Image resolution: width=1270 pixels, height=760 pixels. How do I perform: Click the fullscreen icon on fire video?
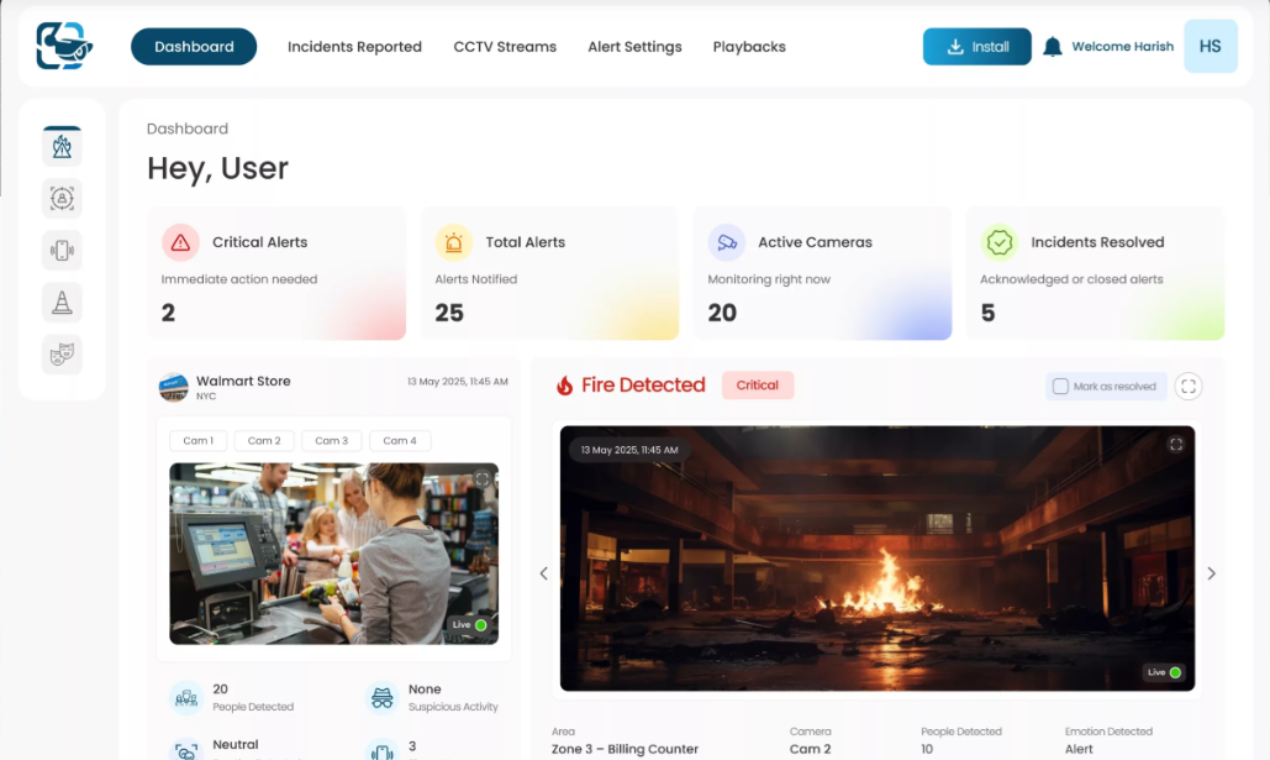click(1176, 444)
